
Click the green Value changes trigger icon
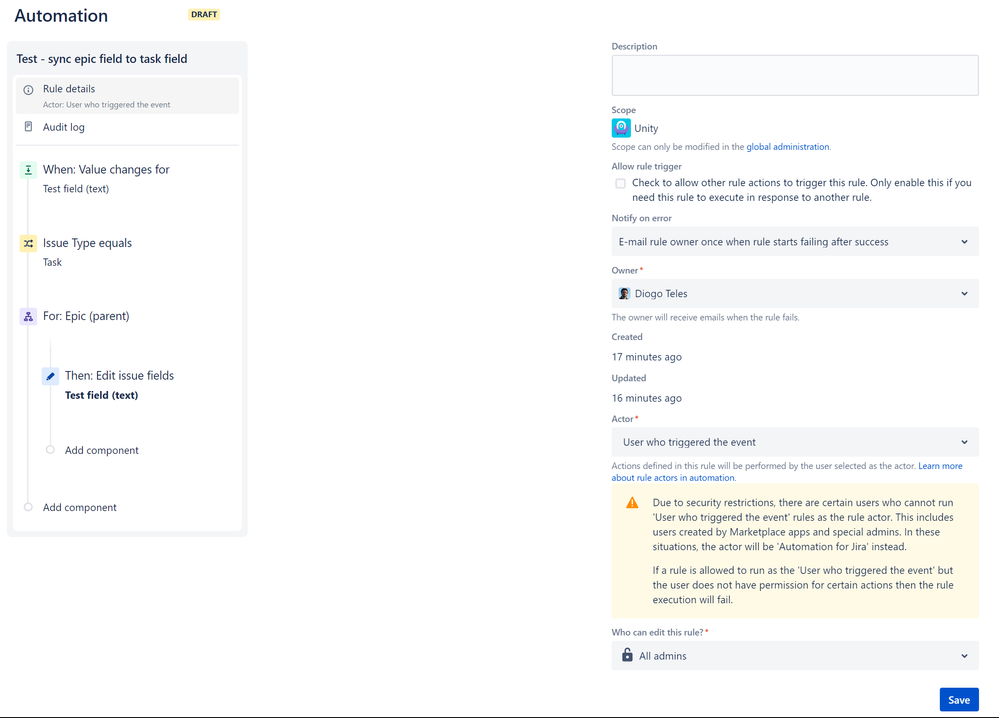click(x=28, y=170)
